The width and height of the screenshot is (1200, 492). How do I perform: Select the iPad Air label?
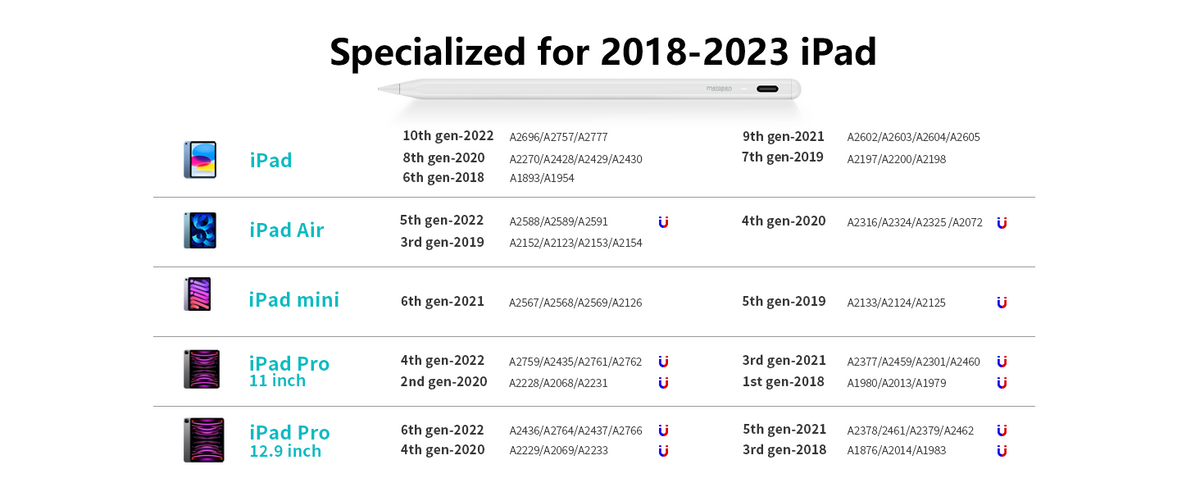pyautogui.click(x=287, y=230)
